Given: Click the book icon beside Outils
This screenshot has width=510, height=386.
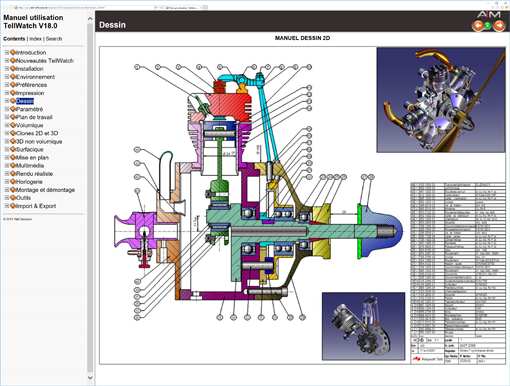Looking at the screenshot, I should pos(13,198).
